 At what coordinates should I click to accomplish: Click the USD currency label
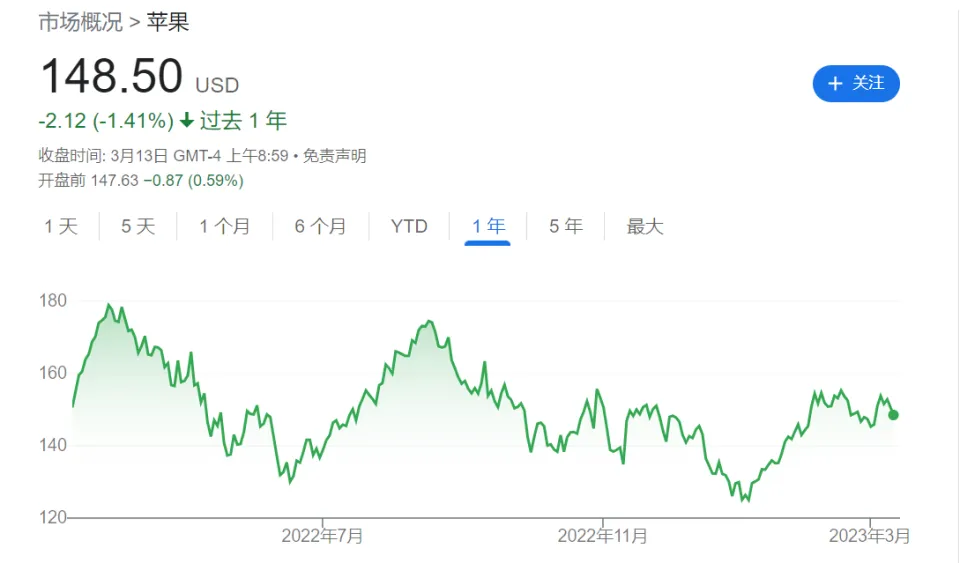(x=217, y=85)
